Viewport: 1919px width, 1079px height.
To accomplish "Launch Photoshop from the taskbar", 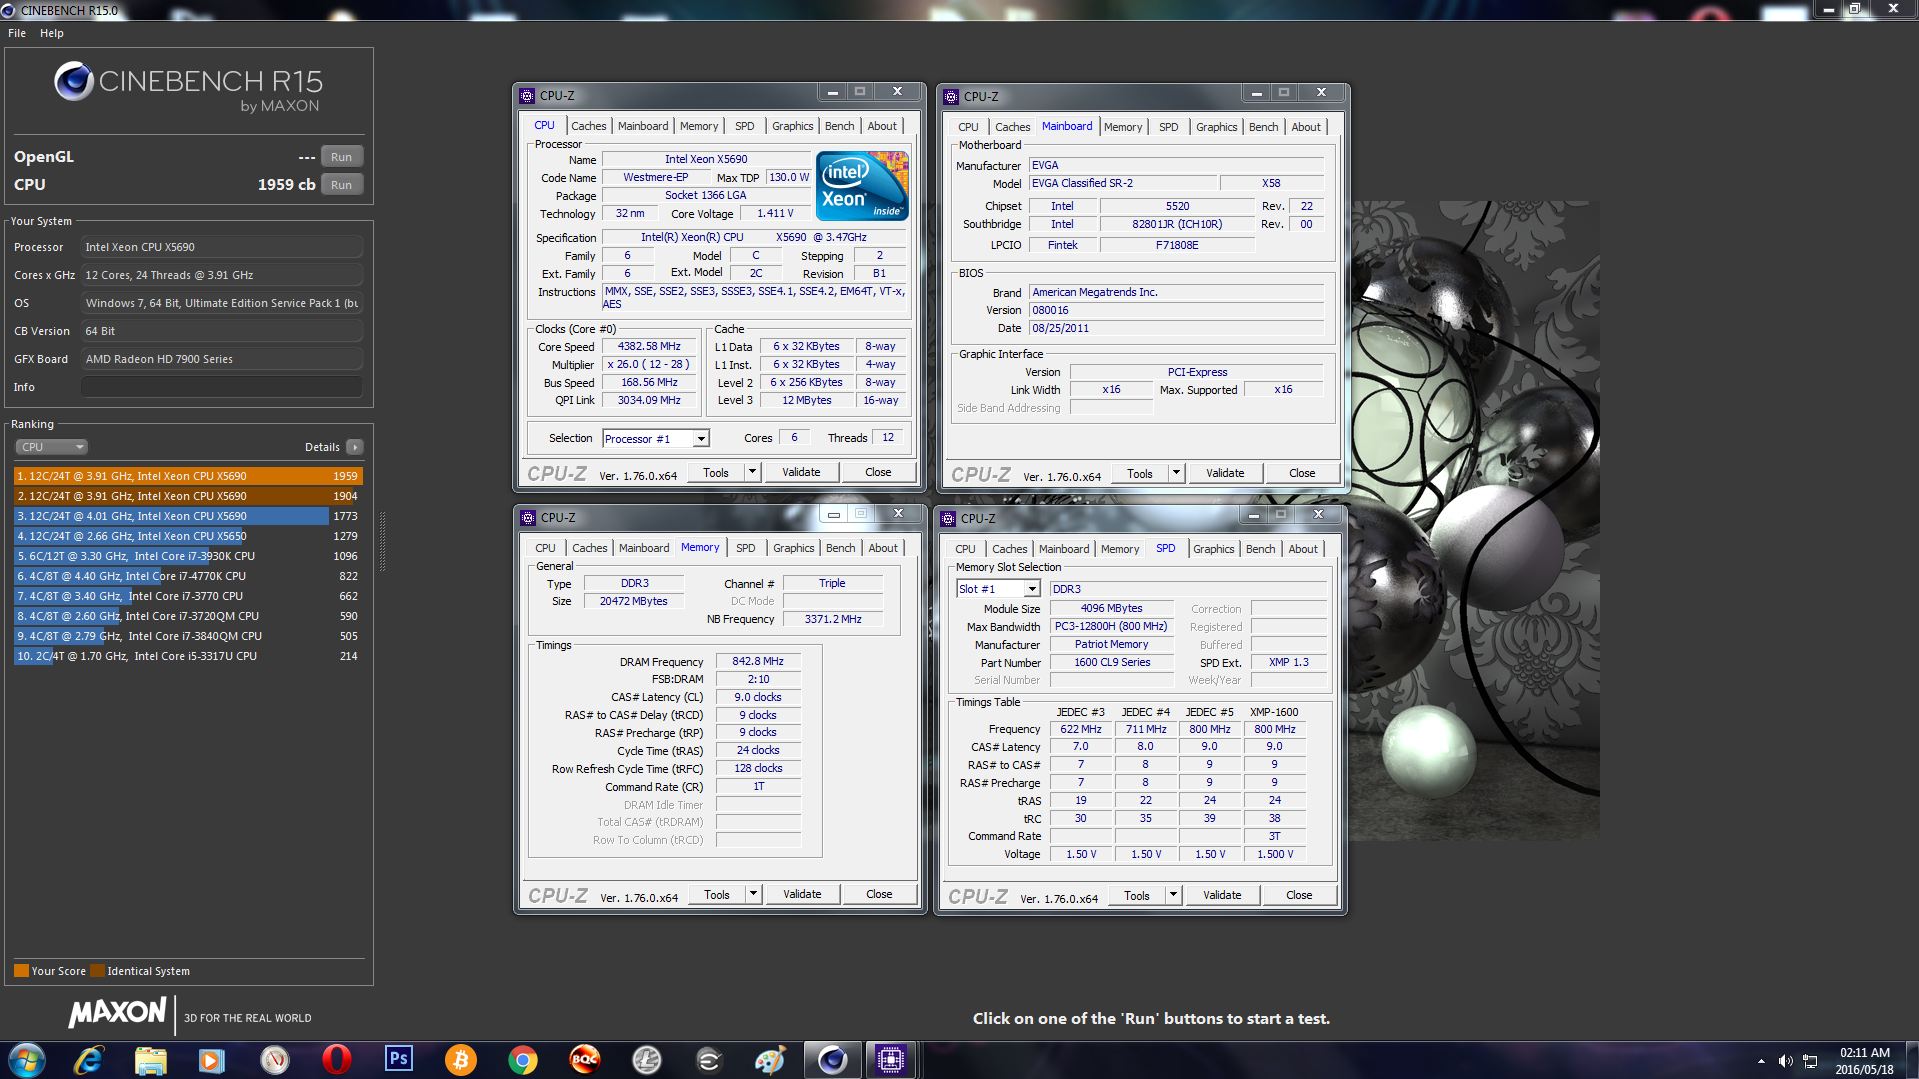I will (x=398, y=1059).
